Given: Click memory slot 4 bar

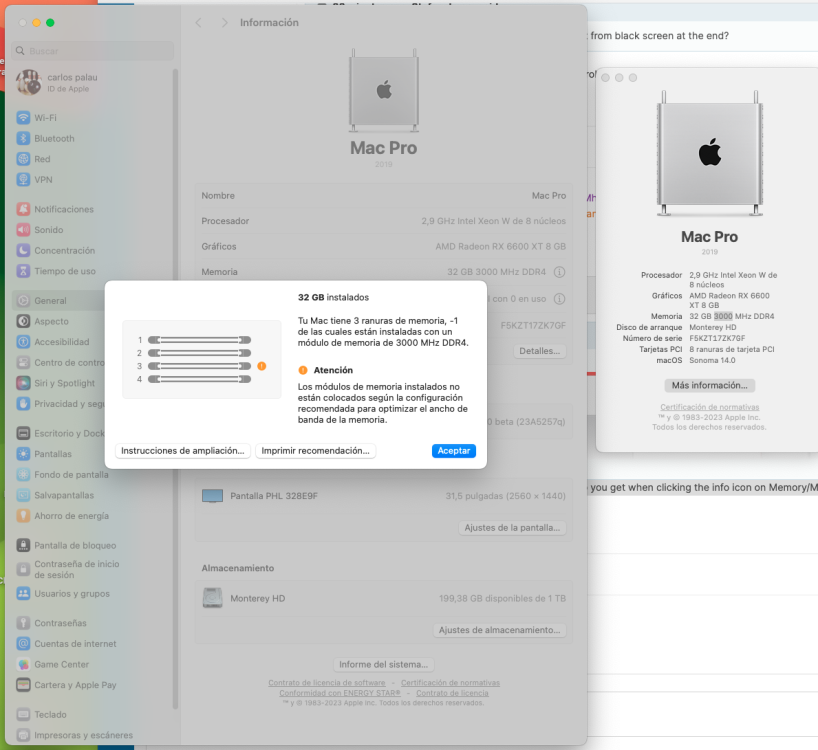Looking at the screenshot, I should point(199,379).
